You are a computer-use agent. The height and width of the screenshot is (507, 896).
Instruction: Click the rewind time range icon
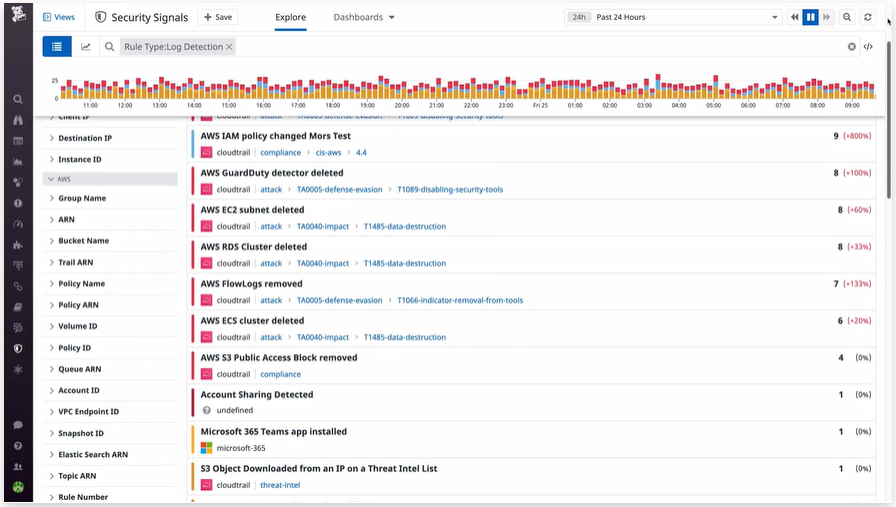(794, 17)
